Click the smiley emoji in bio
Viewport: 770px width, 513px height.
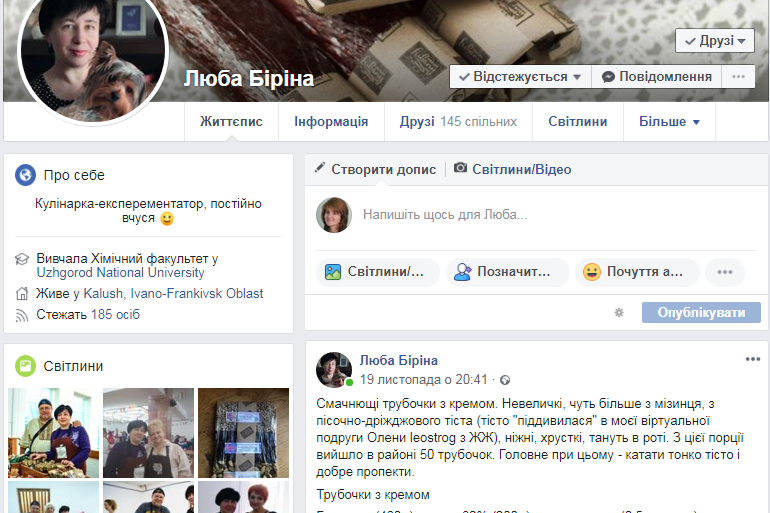click(167, 218)
